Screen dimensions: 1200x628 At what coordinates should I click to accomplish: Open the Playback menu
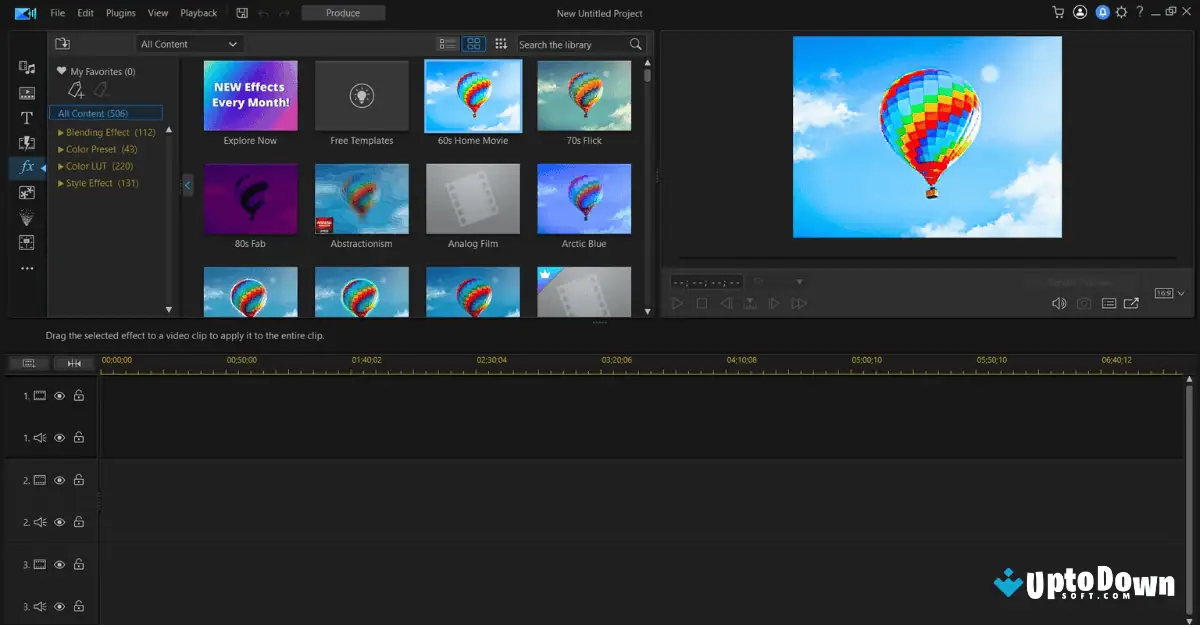pos(198,13)
